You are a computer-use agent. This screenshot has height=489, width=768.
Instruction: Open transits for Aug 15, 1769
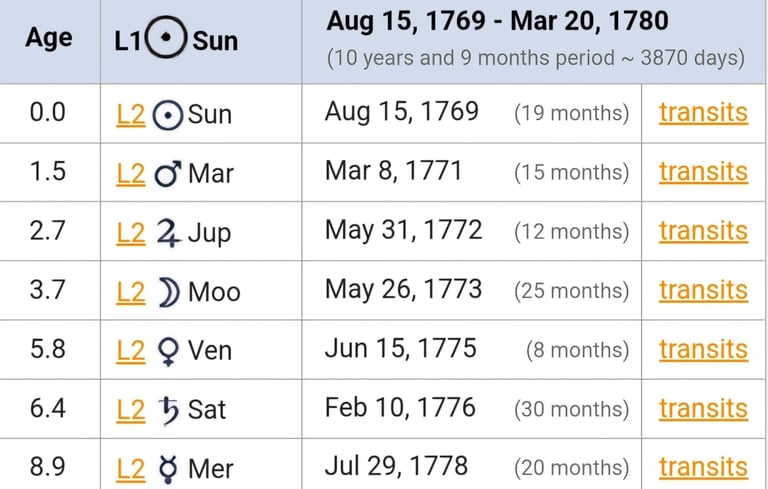tap(703, 113)
